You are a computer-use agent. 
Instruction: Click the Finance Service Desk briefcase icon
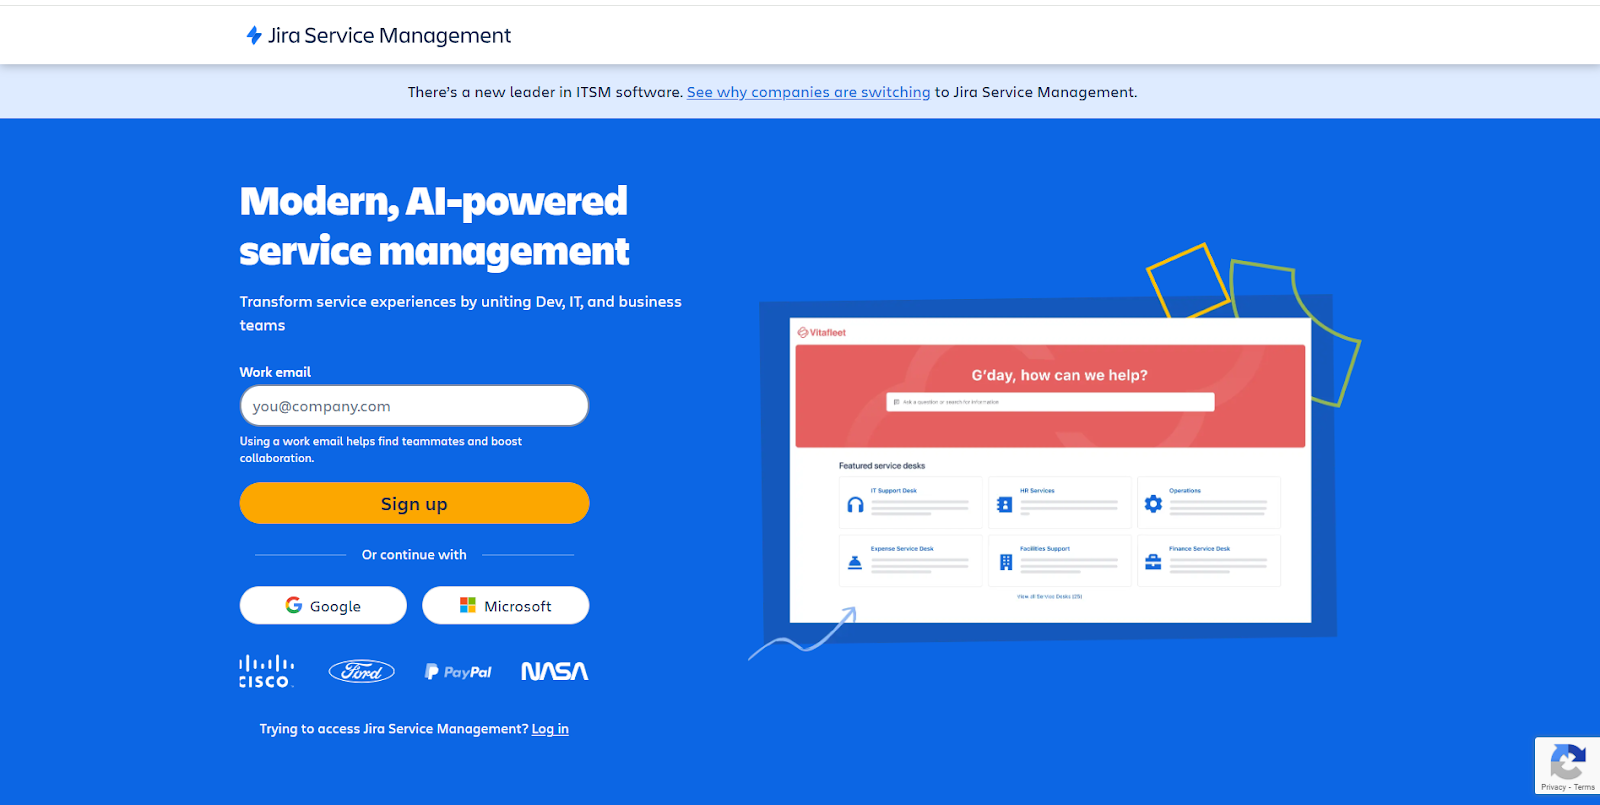(1153, 562)
